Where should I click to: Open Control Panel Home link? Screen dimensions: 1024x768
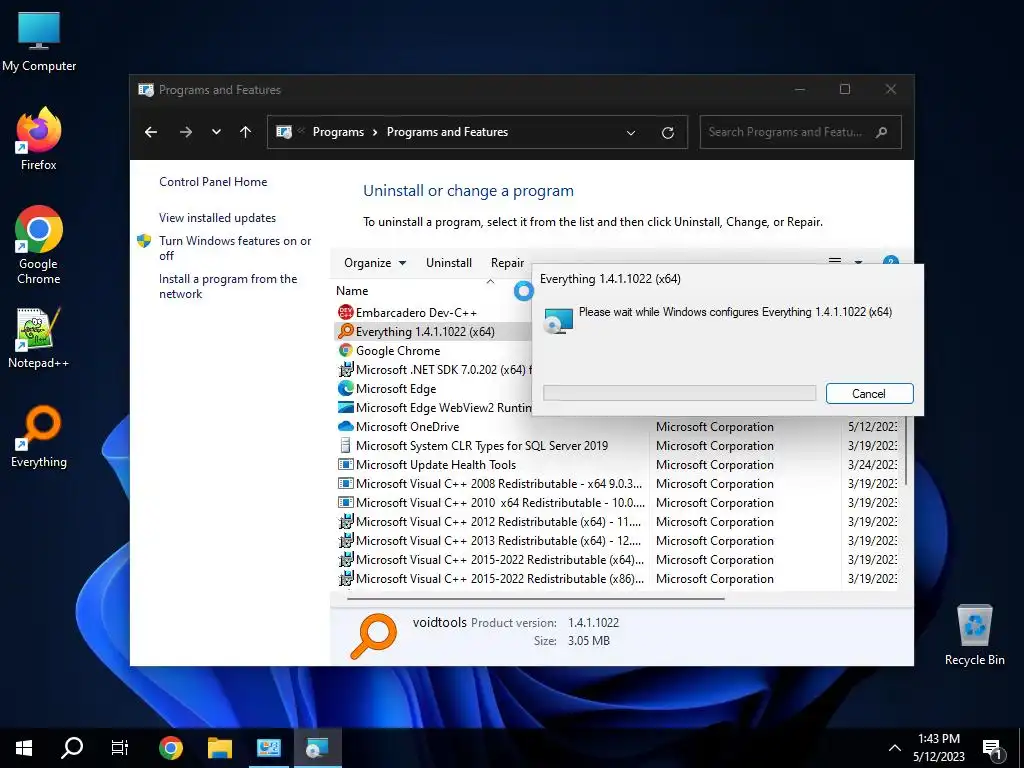(213, 182)
